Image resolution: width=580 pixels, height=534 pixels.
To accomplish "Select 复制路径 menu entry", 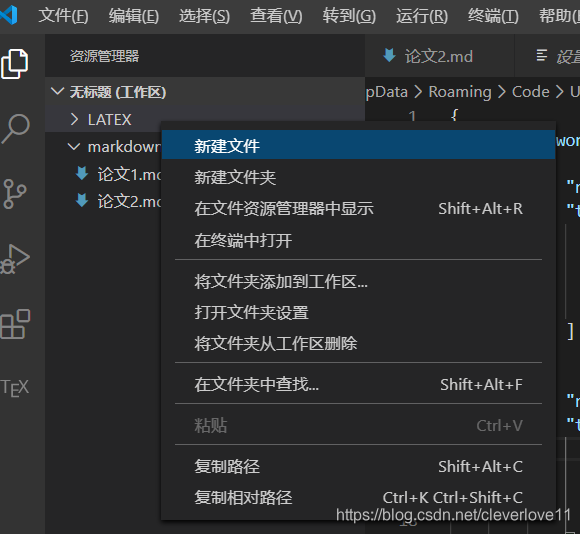I will pyautogui.click(x=358, y=467).
